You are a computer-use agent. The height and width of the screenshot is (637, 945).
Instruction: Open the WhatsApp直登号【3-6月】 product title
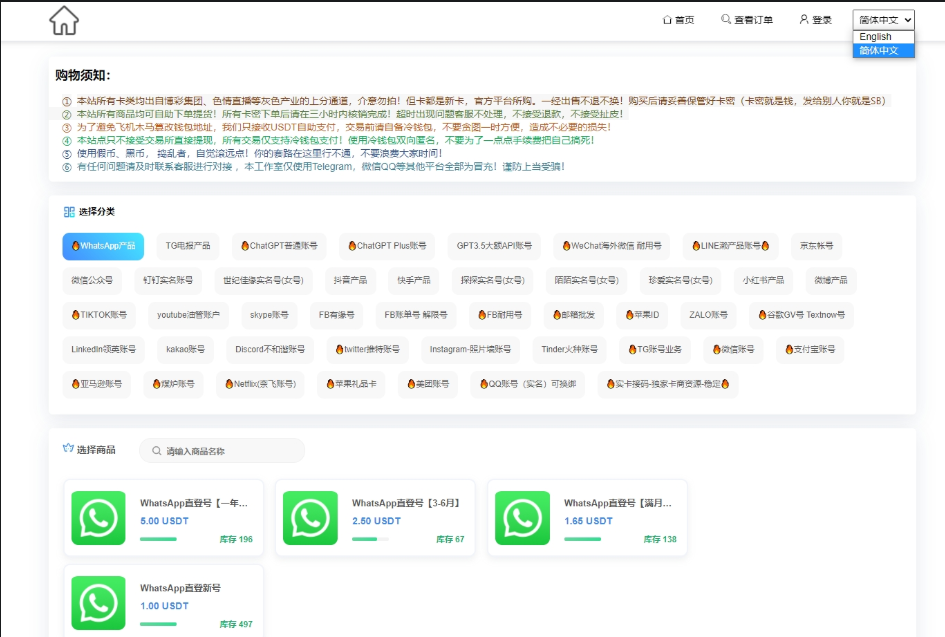(x=406, y=503)
